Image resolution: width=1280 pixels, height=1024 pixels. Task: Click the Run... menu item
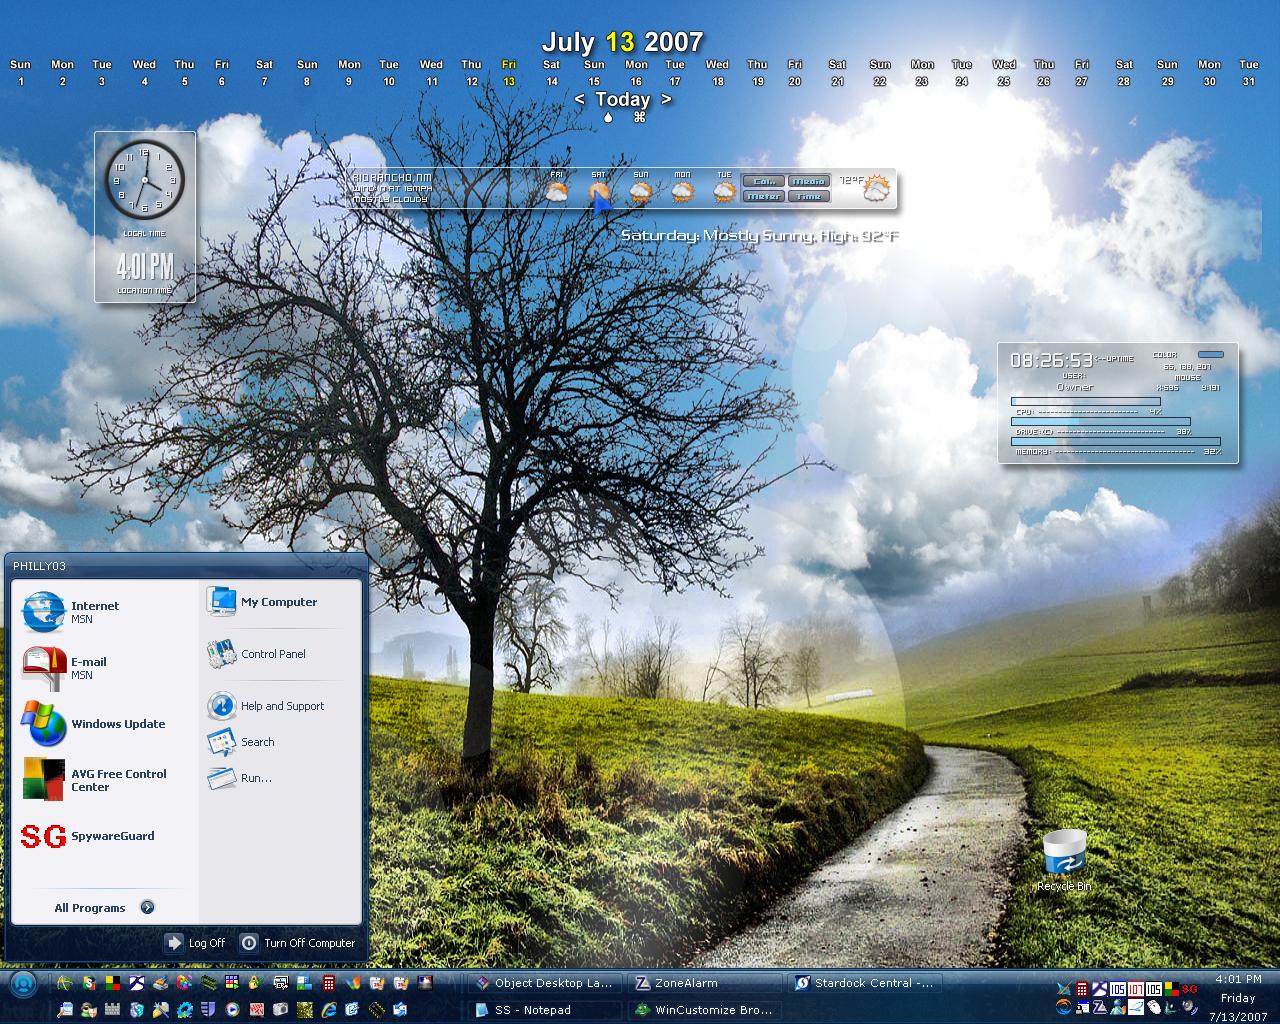pos(239,778)
